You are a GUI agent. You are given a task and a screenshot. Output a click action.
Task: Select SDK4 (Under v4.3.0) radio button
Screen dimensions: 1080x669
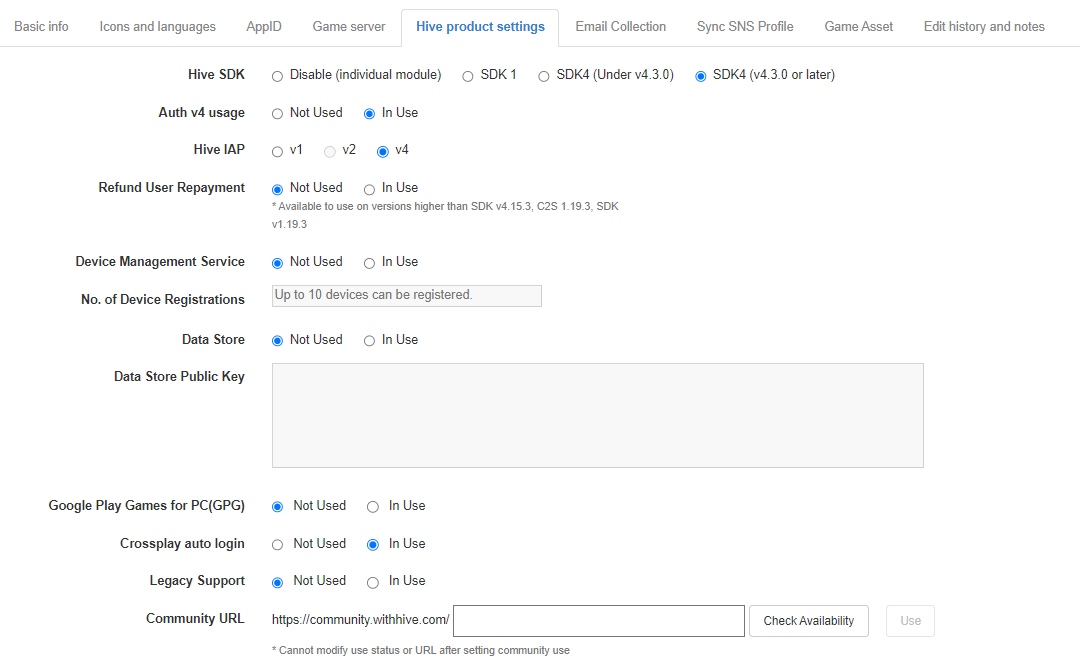tap(544, 76)
